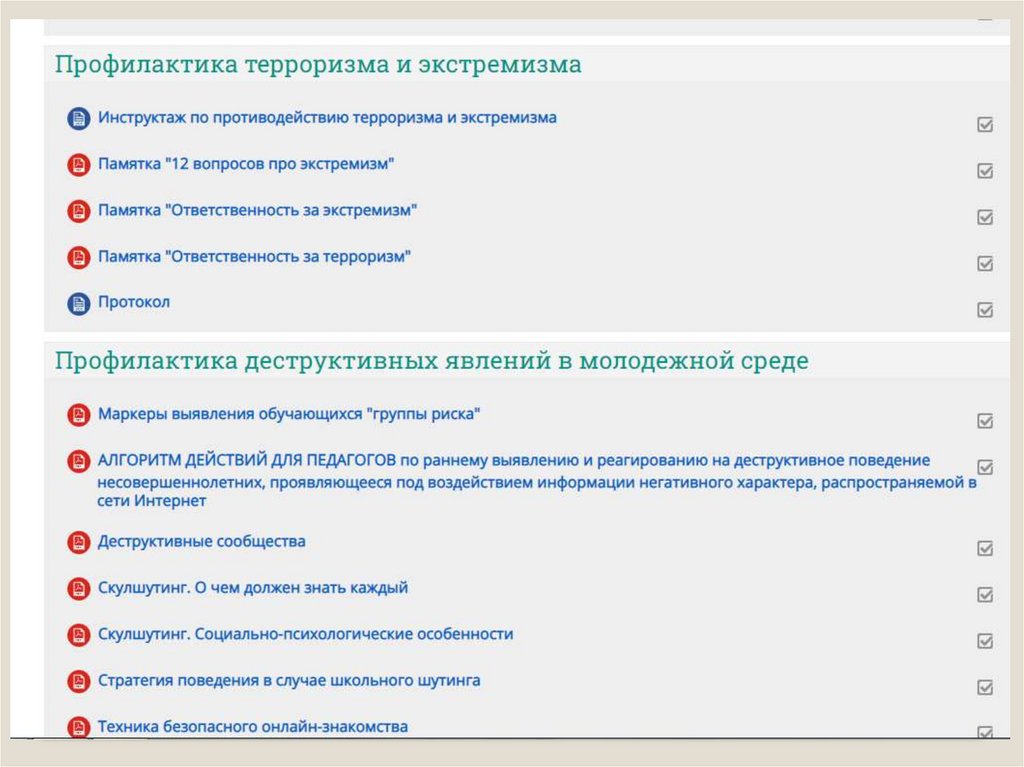Click PDF icon beside АЛГОРИТМ ДЕЙСТВИЙ ДЛЯ ПЕДАГОГОВ
The width and height of the screenshot is (1024, 767).
coord(78,461)
